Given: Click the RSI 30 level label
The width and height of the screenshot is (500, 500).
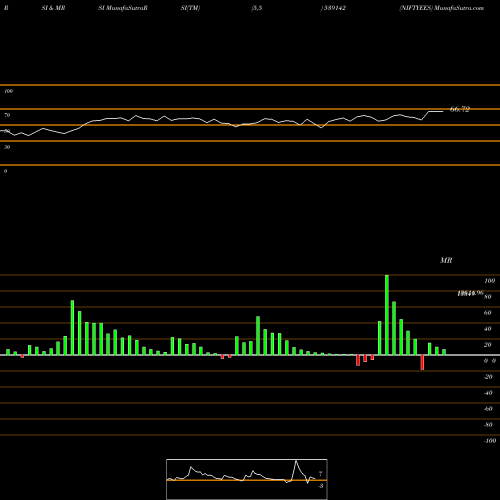Looking at the screenshot, I should tap(7, 147).
